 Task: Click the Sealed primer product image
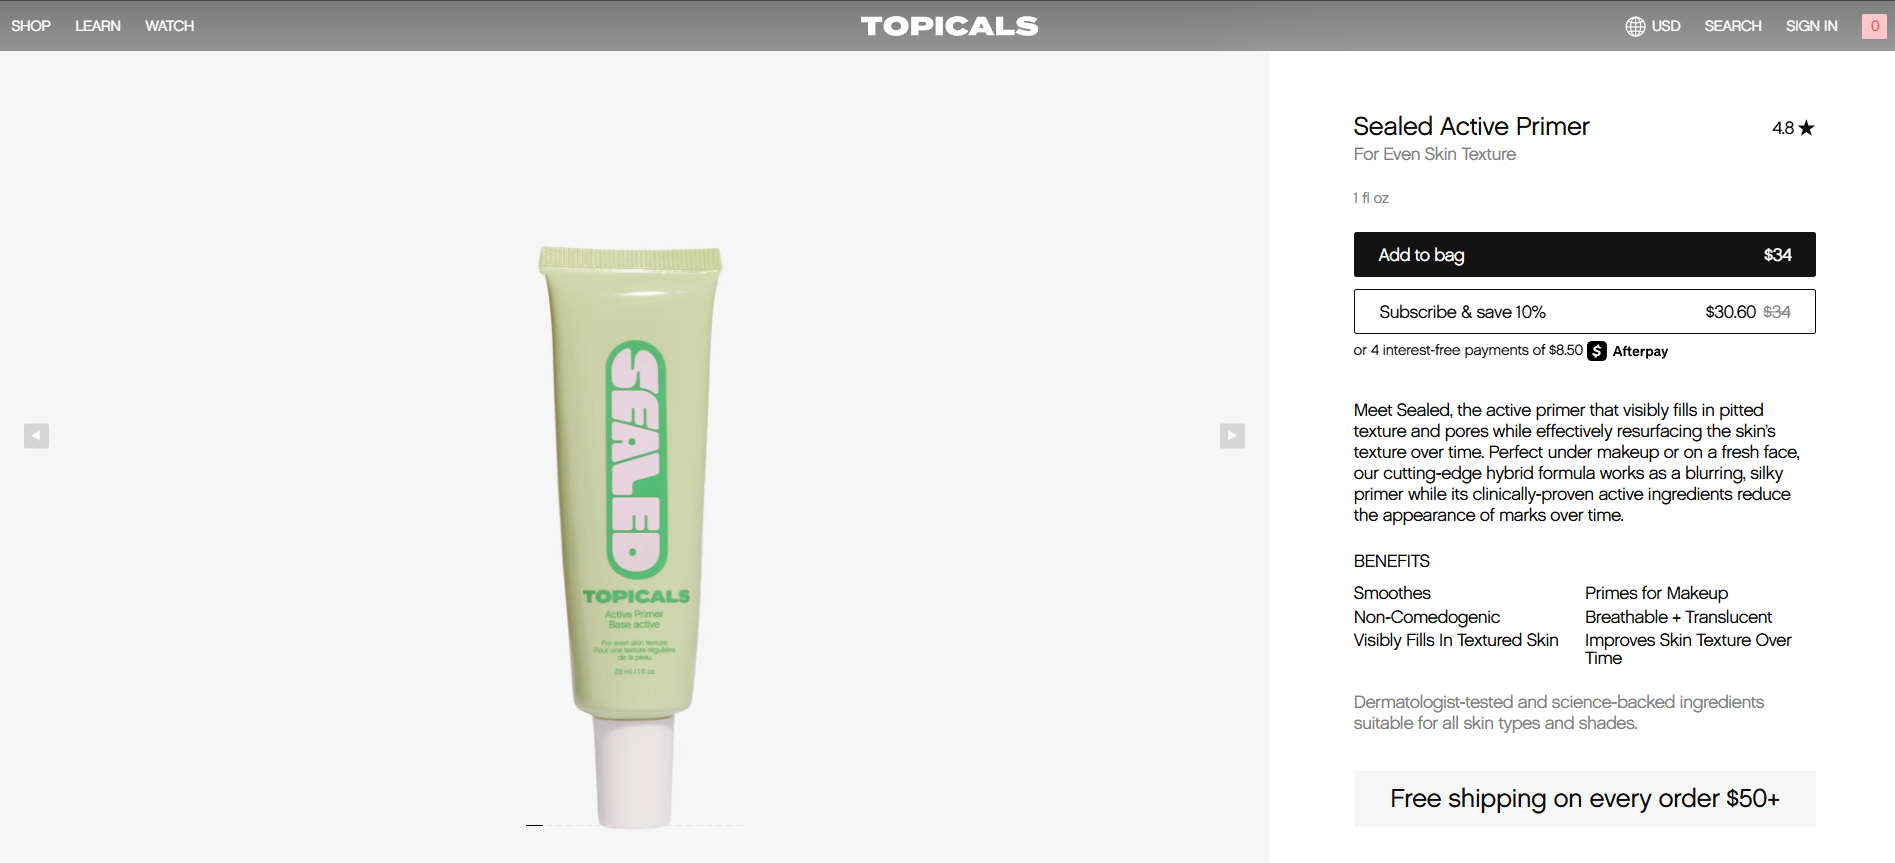click(631, 536)
